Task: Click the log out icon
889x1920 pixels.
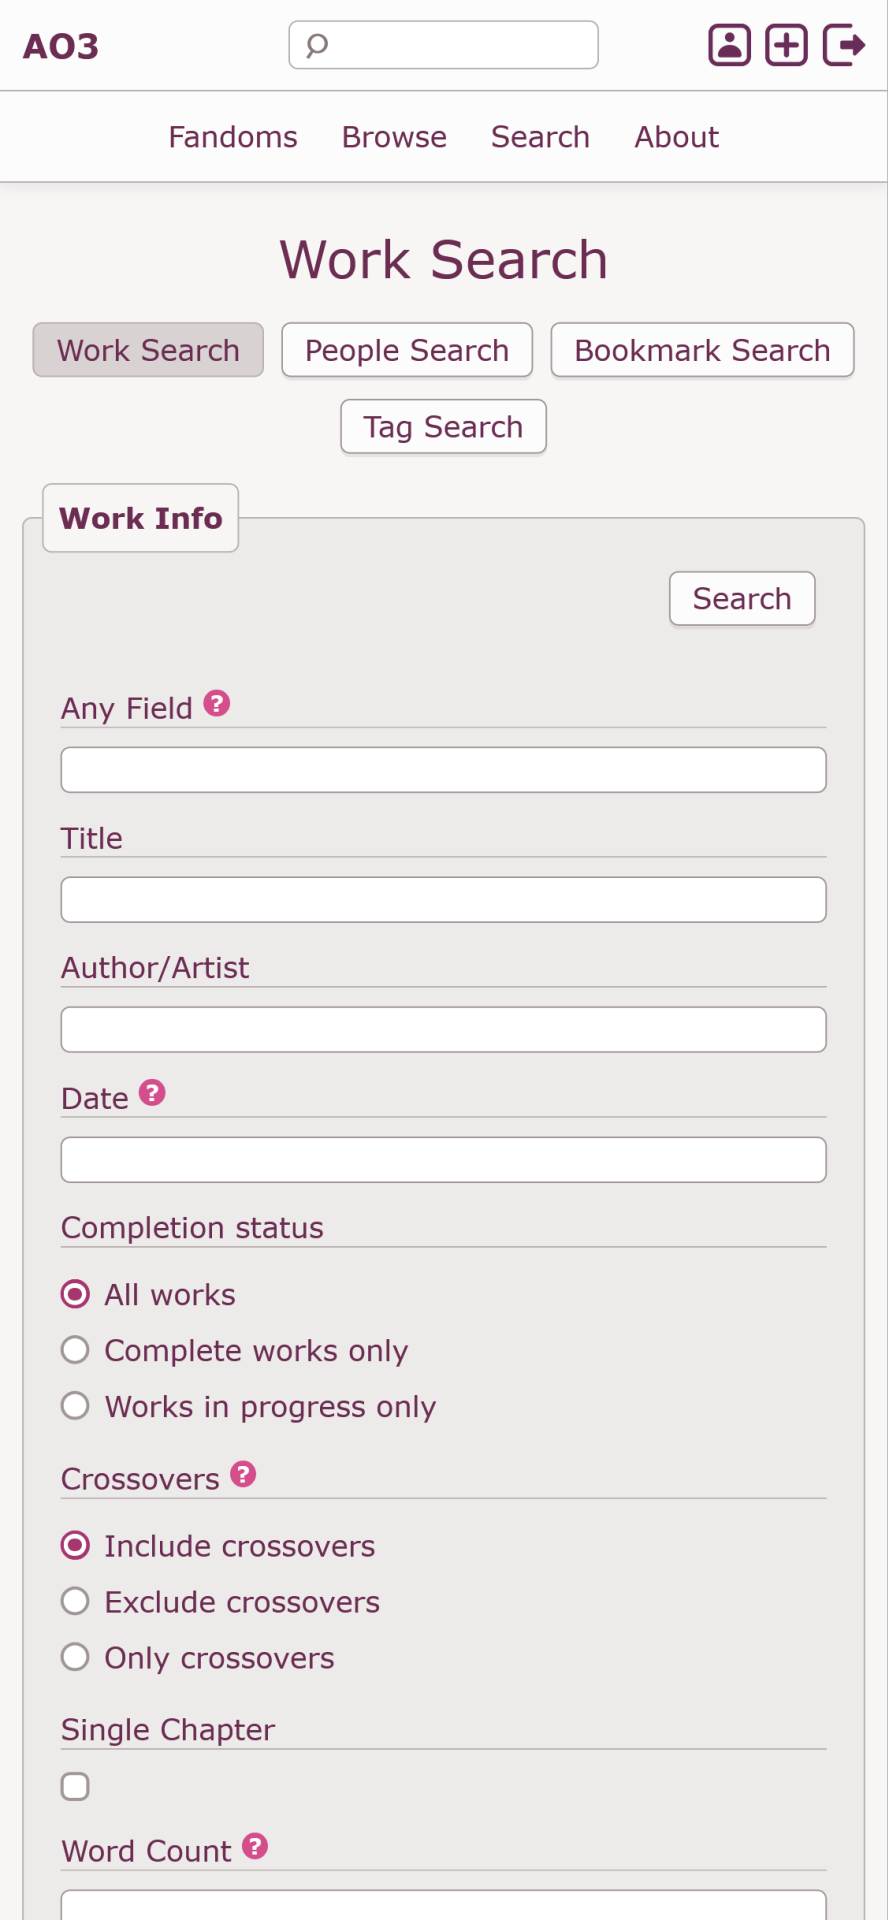Action: pos(844,45)
